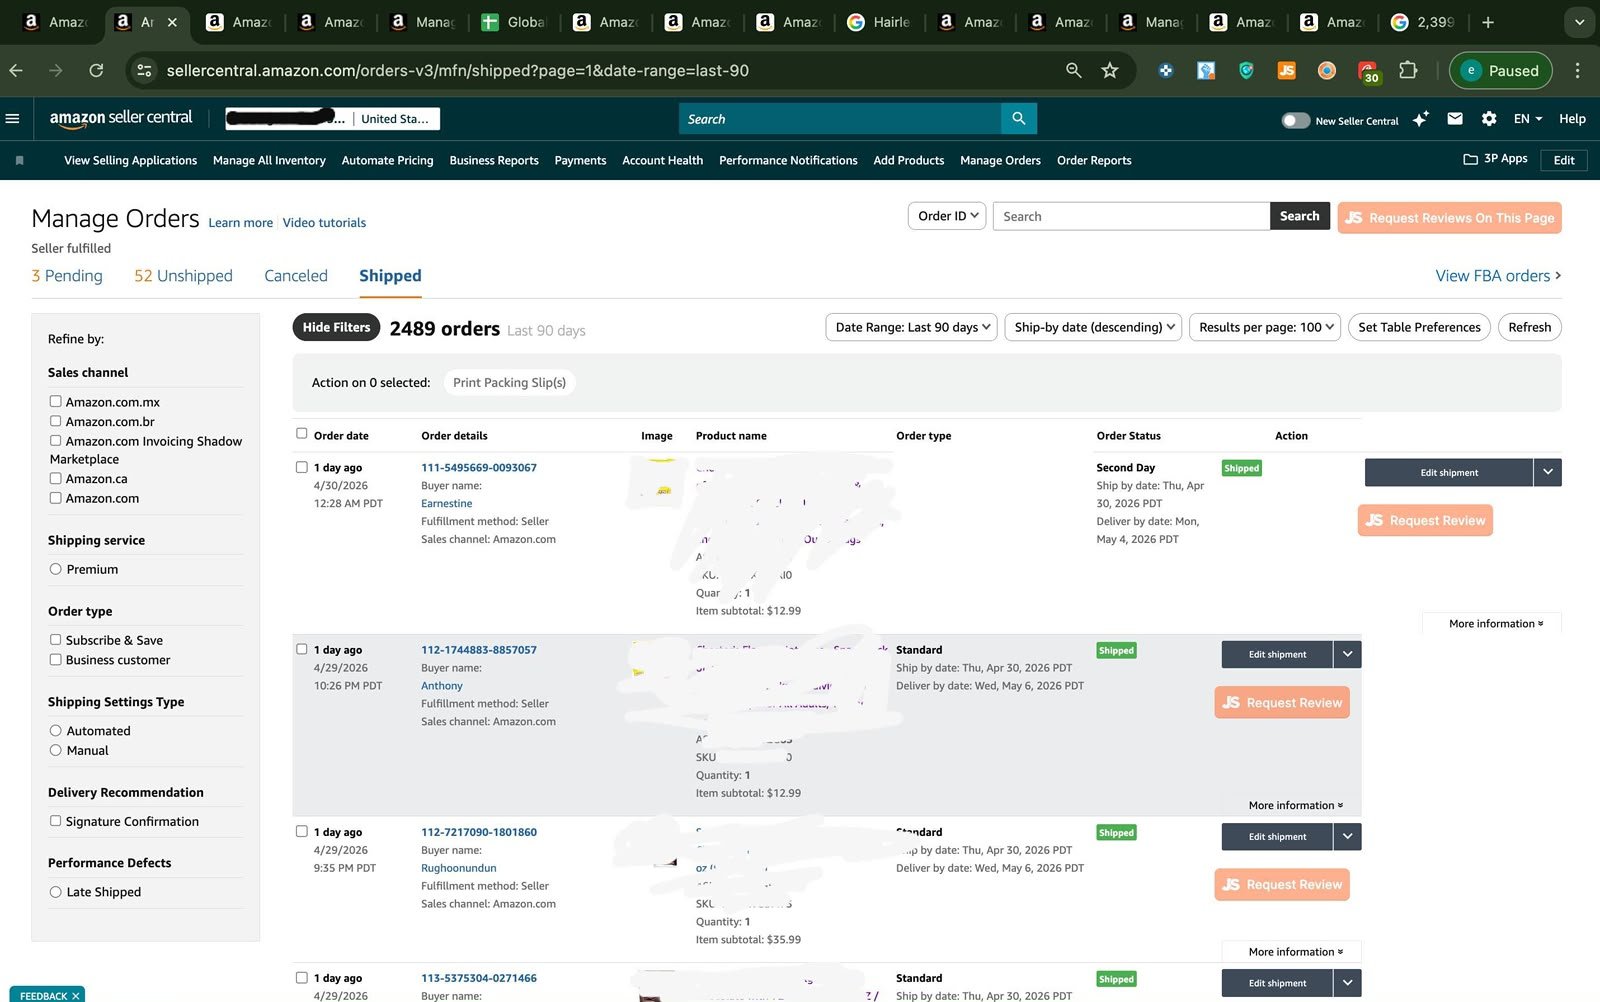This screenshot has width=1600, height=1002.
Task: Open the Chrome three-dot menu
Action: (1577, 70)
